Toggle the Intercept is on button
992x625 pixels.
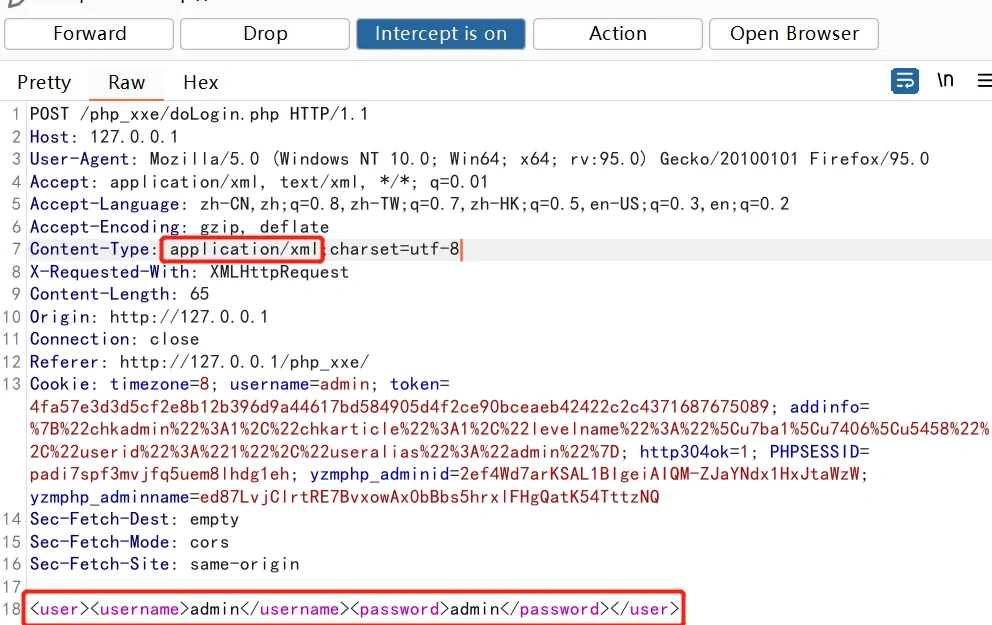[441, 34]
